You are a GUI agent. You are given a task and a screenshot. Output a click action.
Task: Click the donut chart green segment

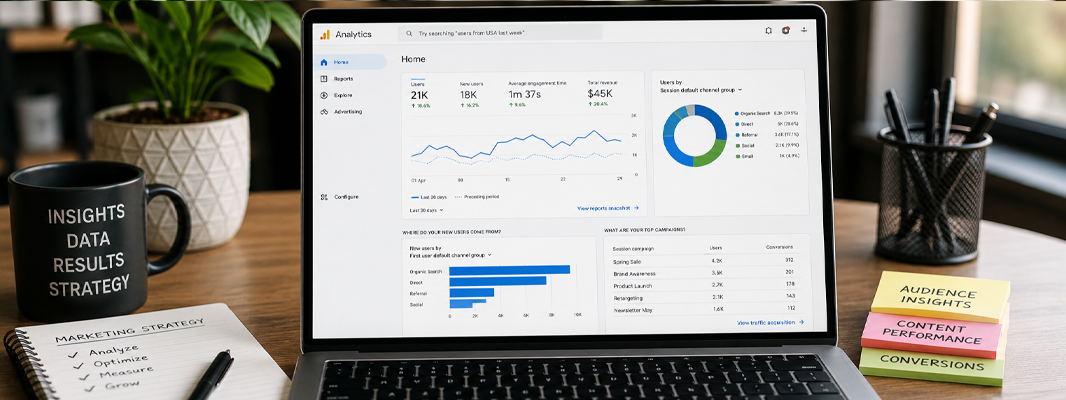tap(711, 154)
